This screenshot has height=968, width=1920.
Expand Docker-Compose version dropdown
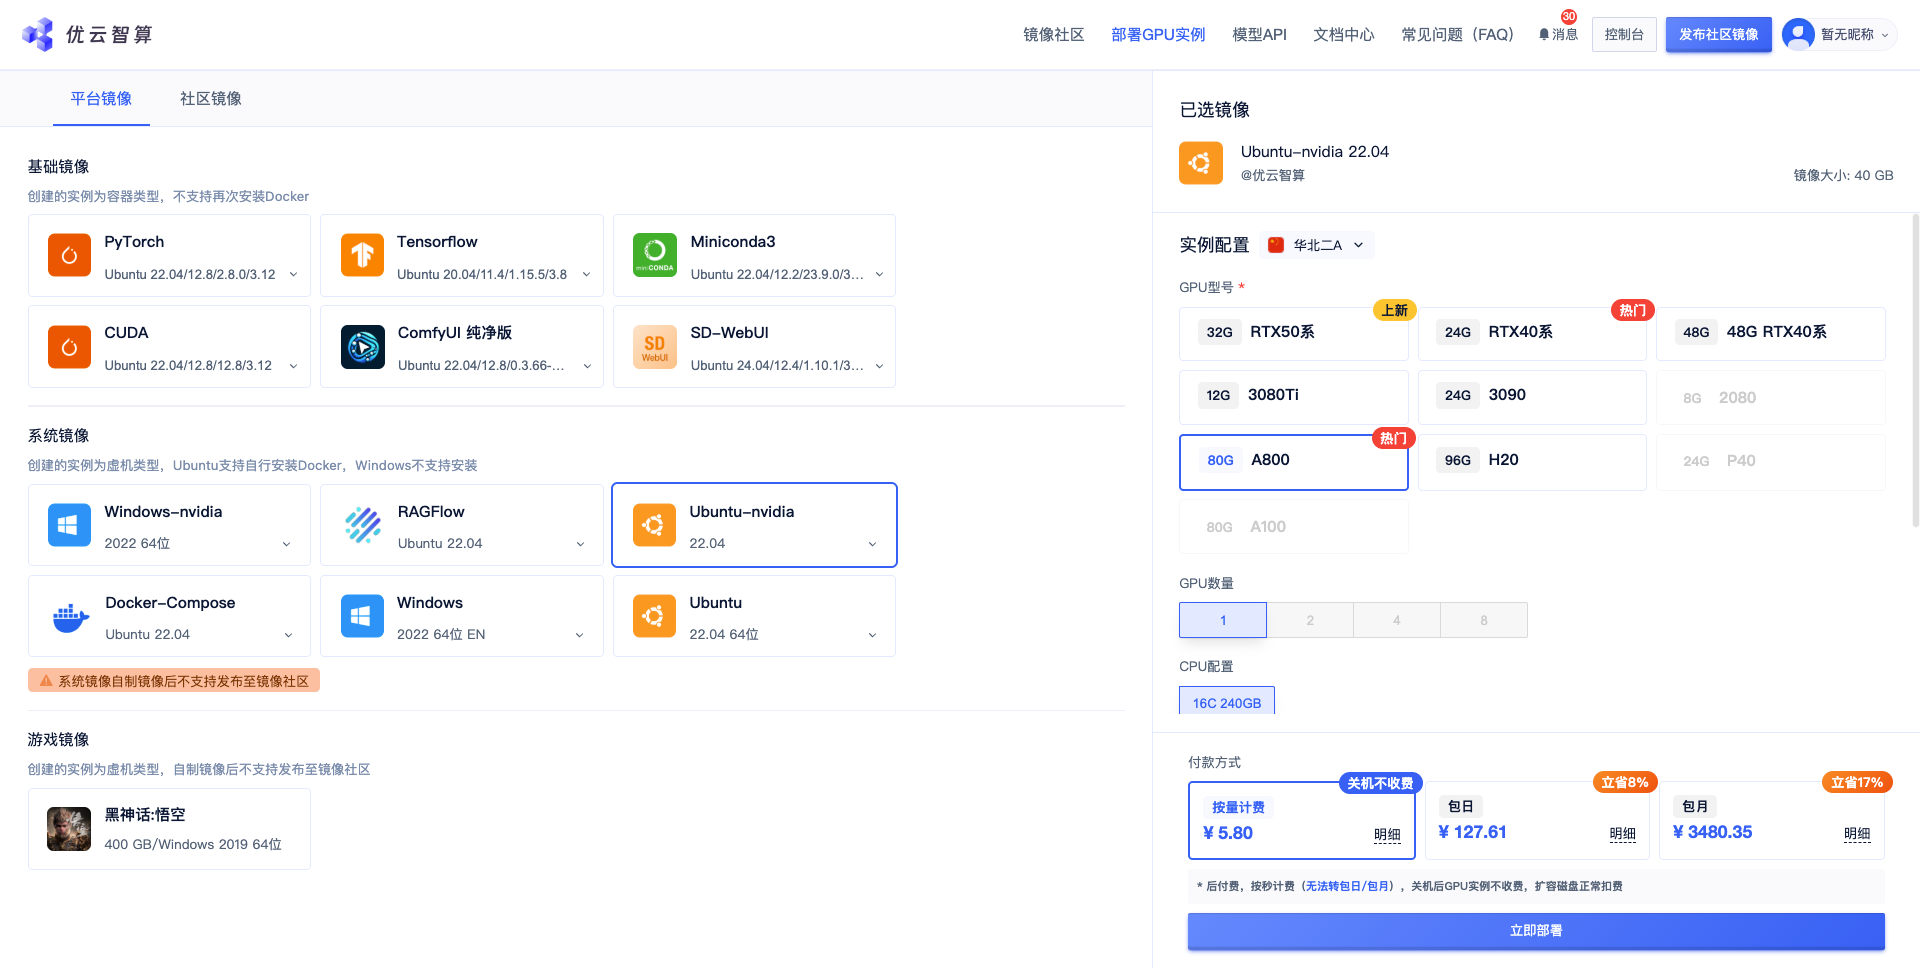[288, 635]
